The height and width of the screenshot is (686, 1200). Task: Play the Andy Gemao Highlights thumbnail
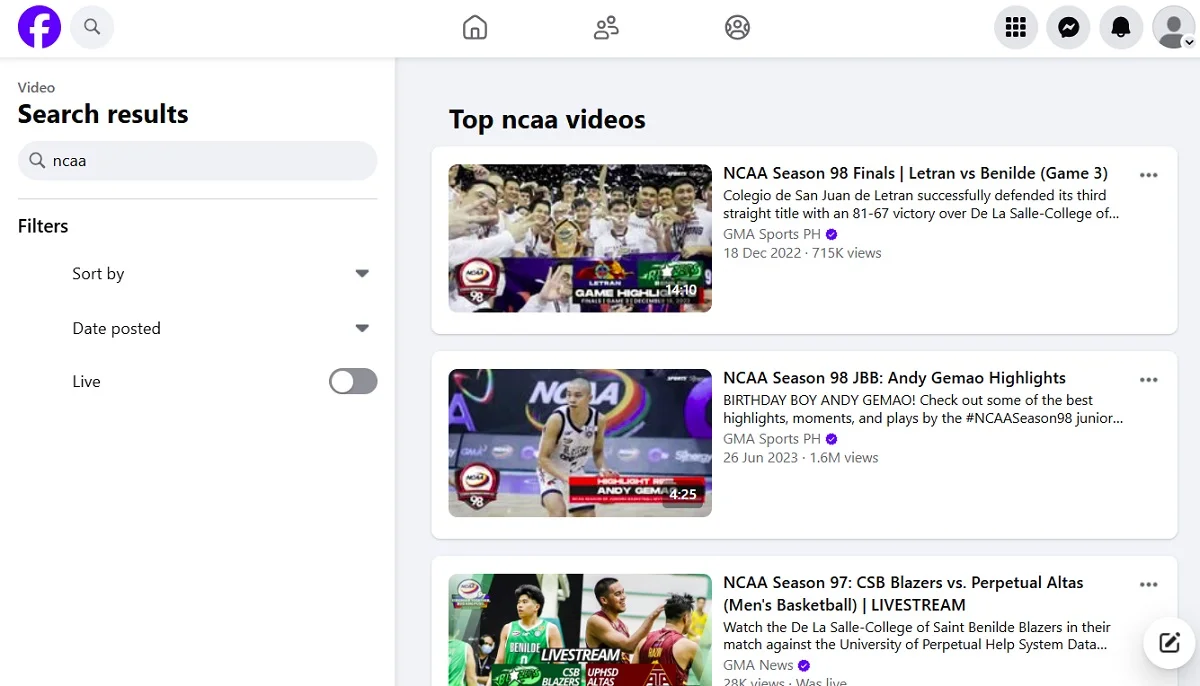pos(580,443)
